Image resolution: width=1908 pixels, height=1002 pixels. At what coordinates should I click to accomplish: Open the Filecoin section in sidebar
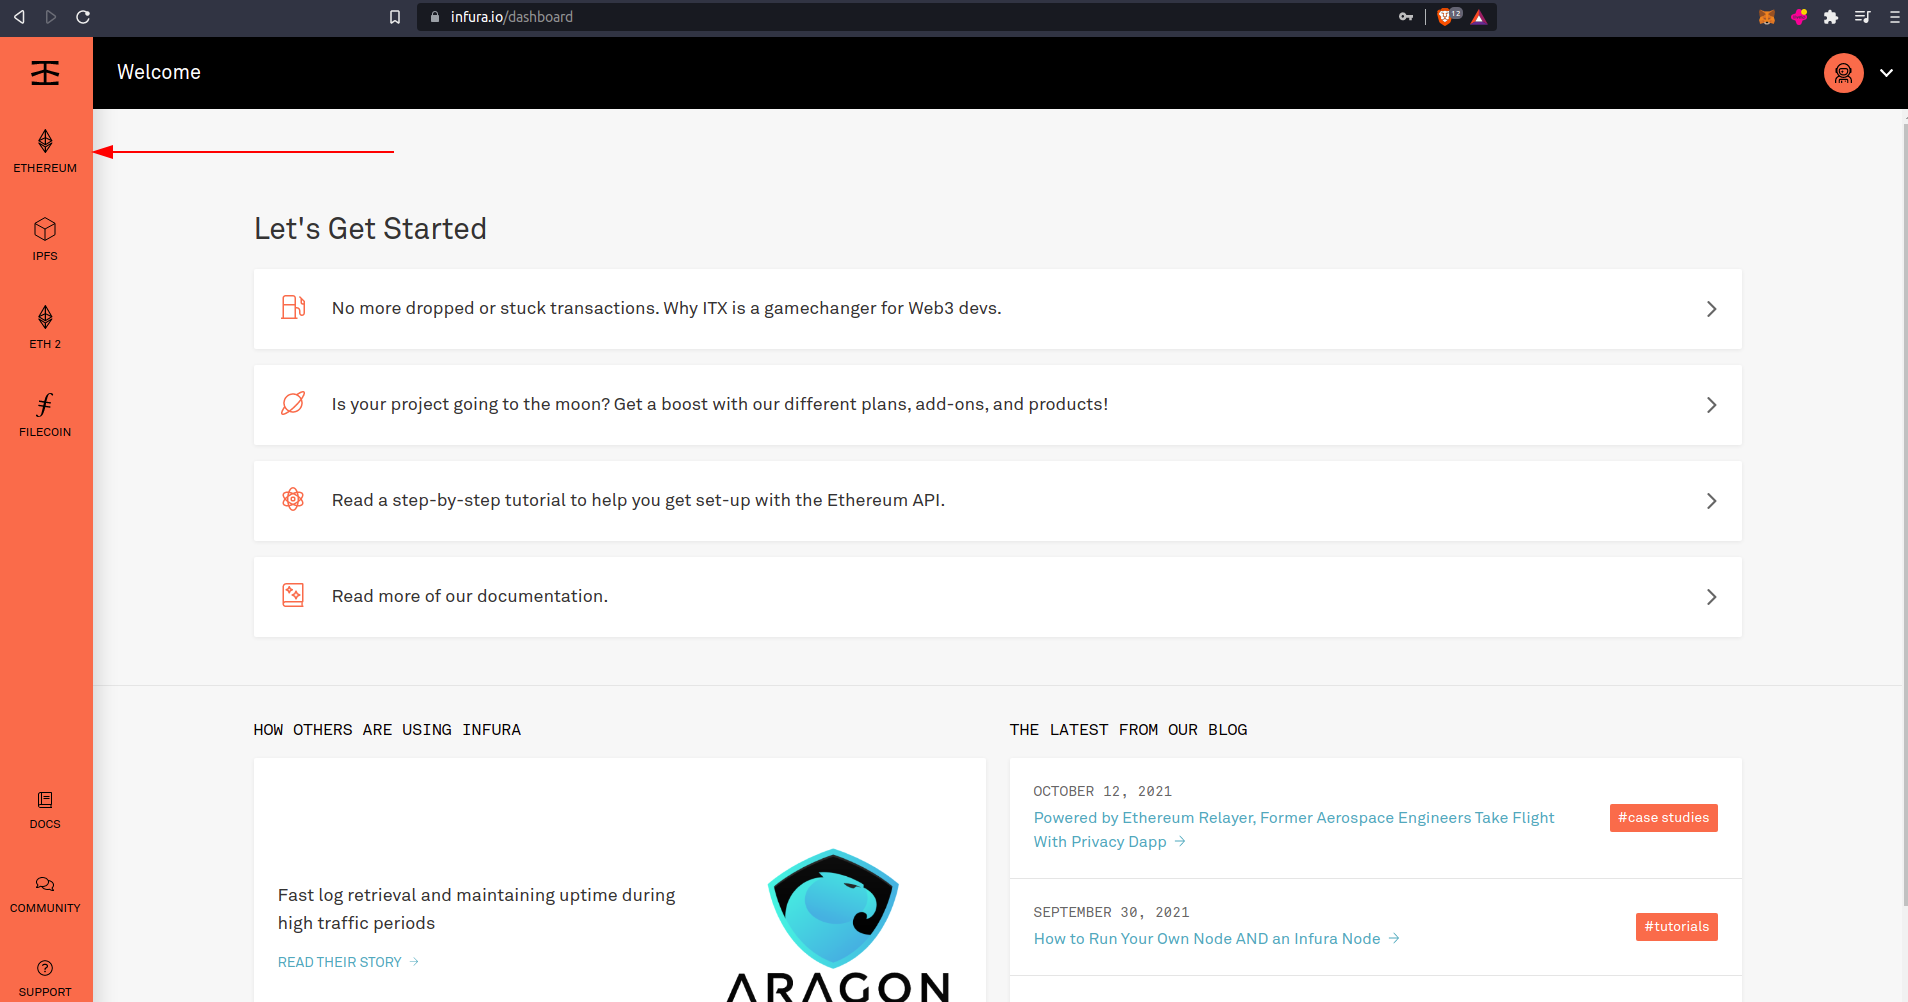click(45, 416)
